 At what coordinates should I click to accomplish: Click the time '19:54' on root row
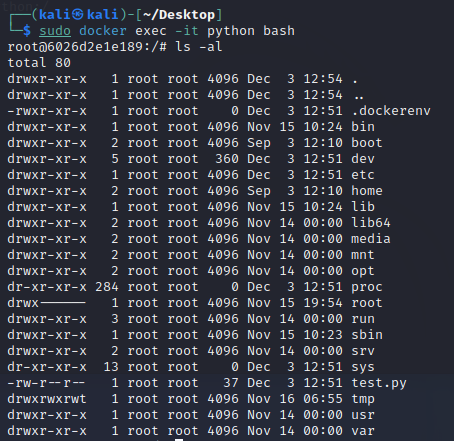pos(323,303)
